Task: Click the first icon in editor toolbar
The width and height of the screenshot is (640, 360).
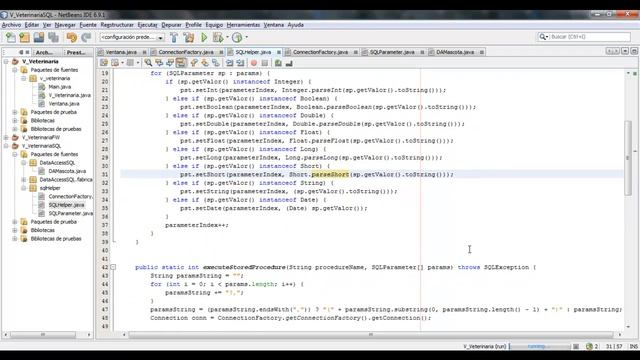Action: [x=104, y=63]
